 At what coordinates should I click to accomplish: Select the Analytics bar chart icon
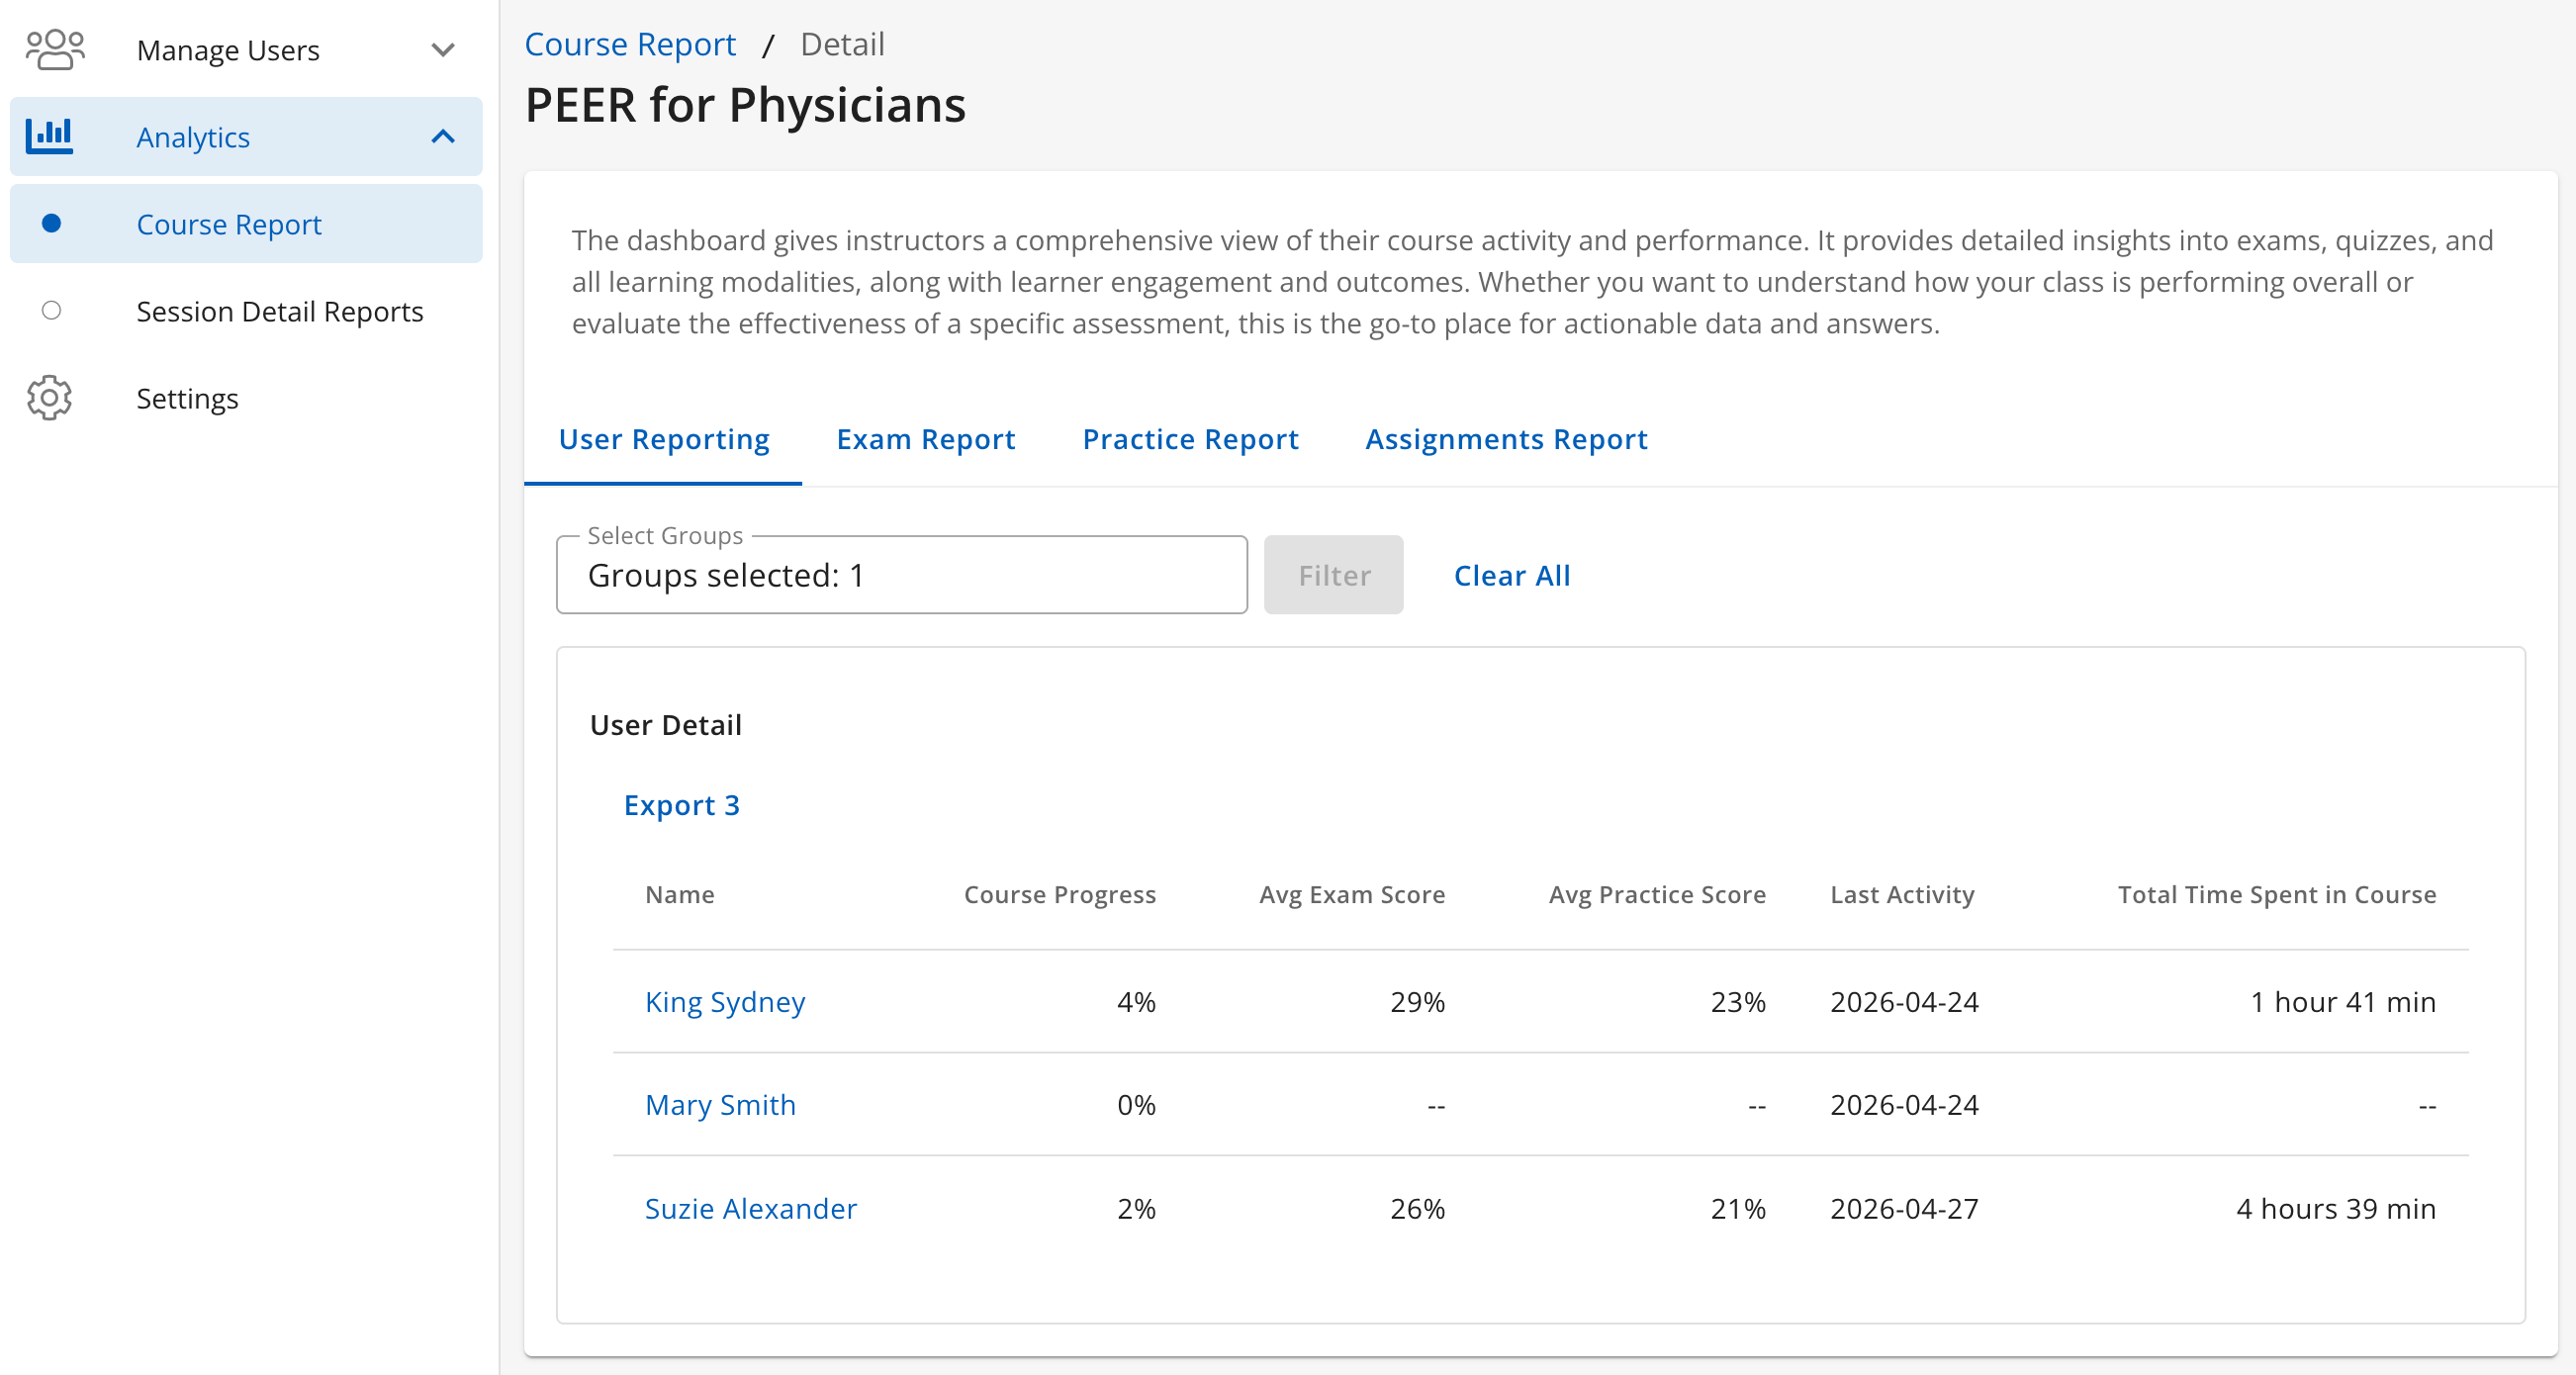50,136
